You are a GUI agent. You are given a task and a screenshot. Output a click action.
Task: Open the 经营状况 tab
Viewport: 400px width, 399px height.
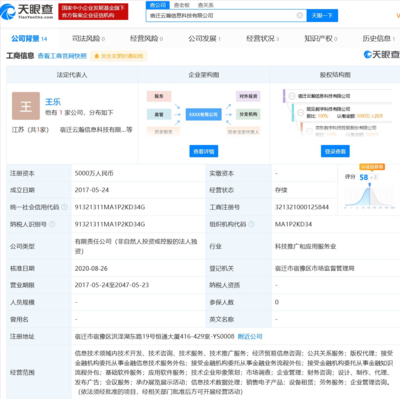click(262, 39)
